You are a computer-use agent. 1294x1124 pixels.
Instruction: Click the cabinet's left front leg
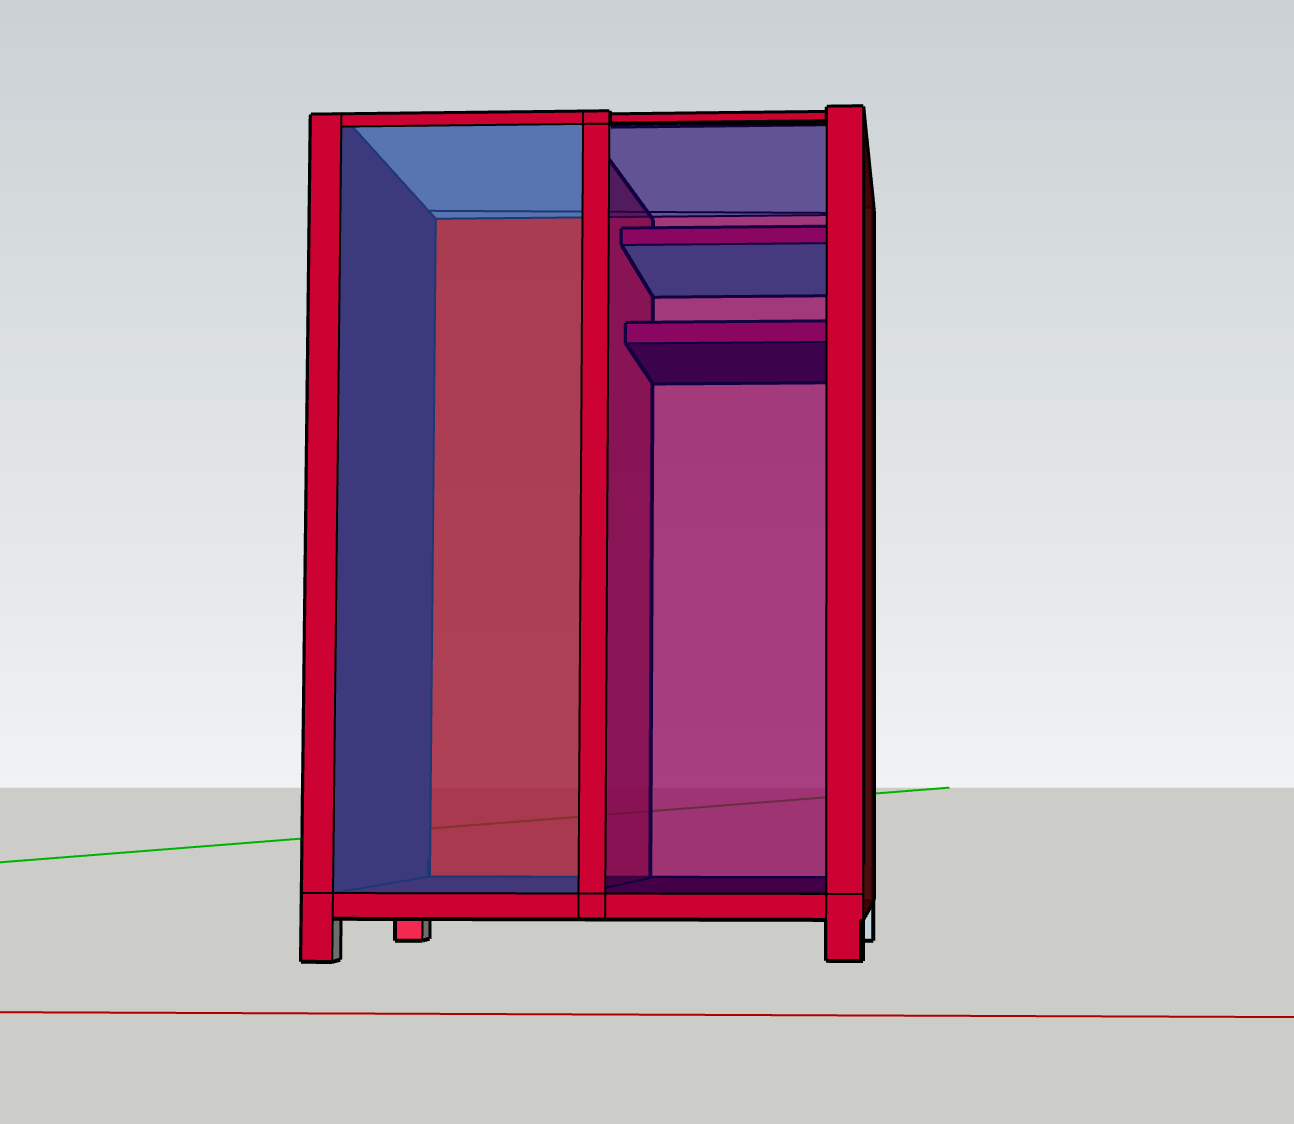coord(318,940)
